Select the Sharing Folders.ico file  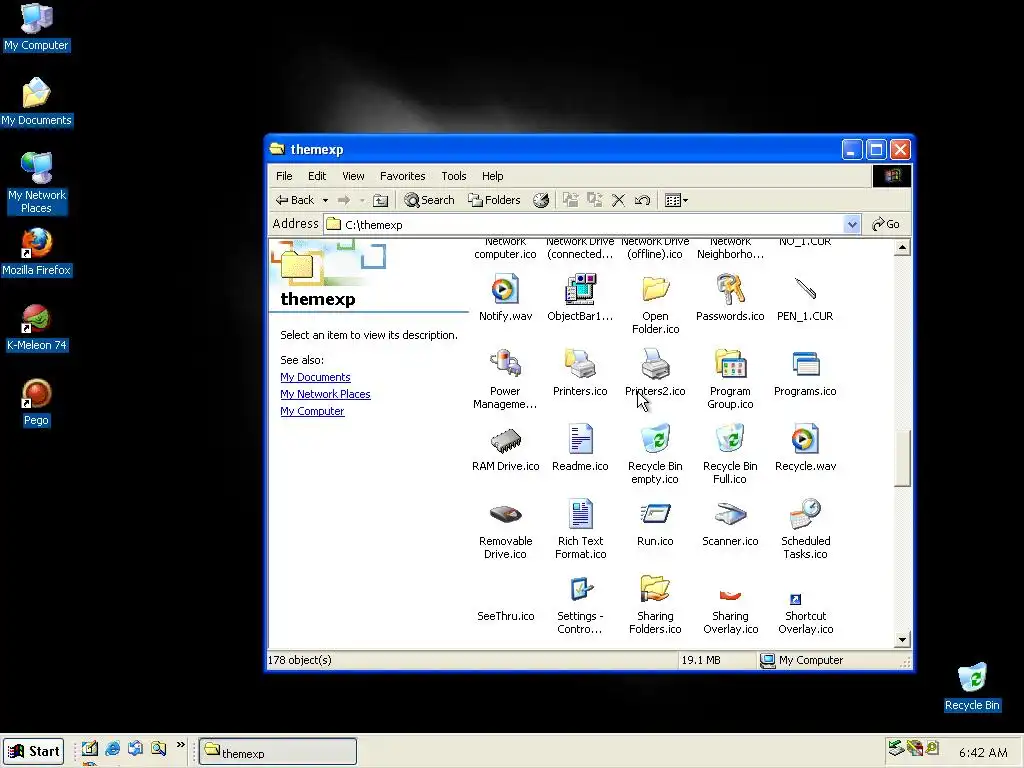(655, 590)
